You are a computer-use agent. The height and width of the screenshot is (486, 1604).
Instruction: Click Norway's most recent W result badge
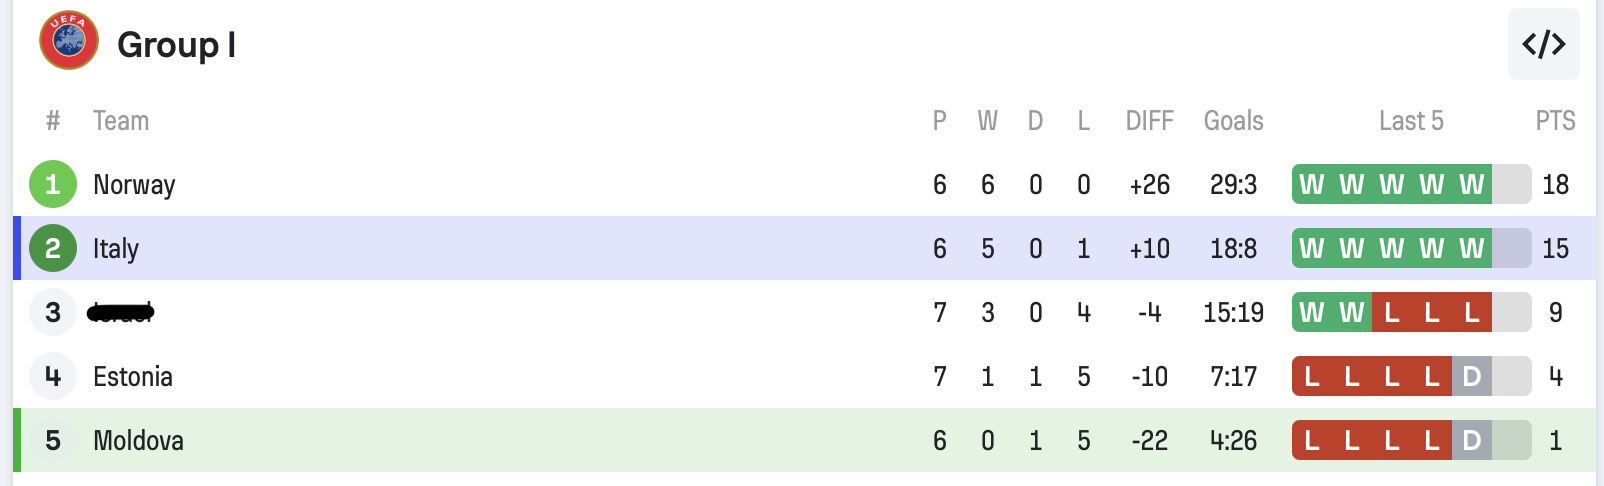1471,184
